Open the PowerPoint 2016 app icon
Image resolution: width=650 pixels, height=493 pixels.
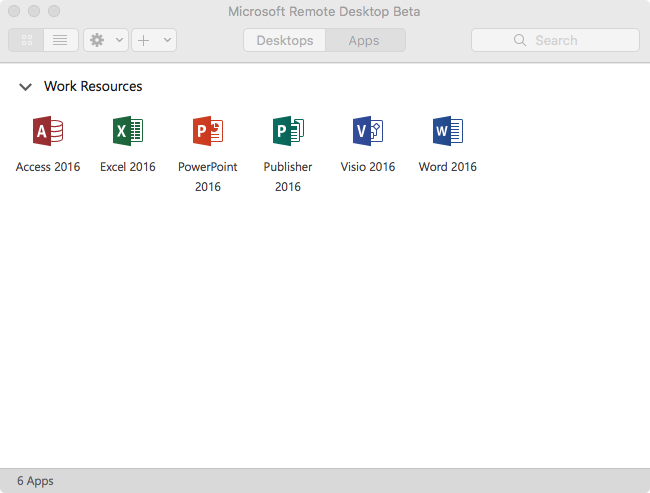pyautogui.click(x=208, y=131)
